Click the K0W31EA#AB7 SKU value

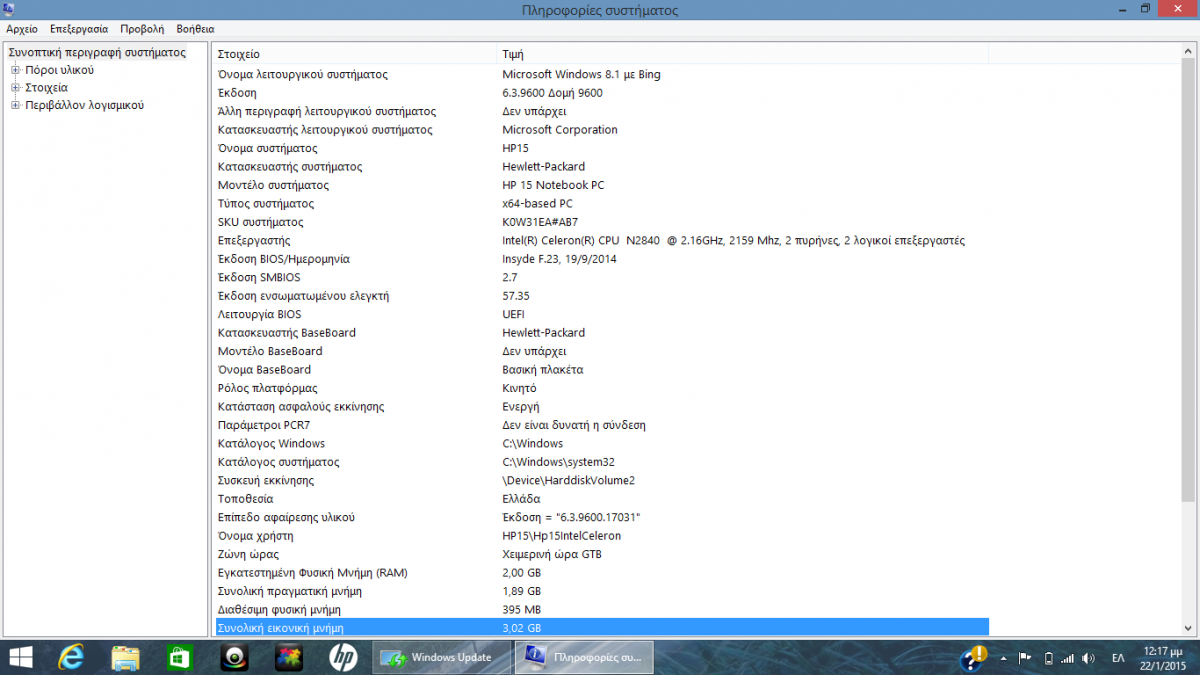click(540, 222)
